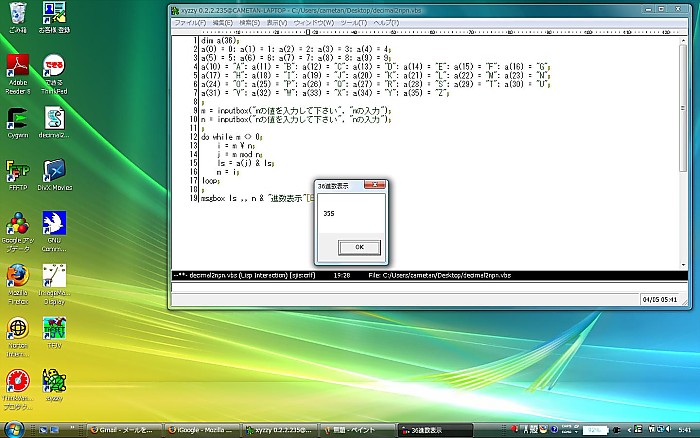Open the ThinkVantage プロダクティビティ desktop shortcut

[x=18, y=390]
